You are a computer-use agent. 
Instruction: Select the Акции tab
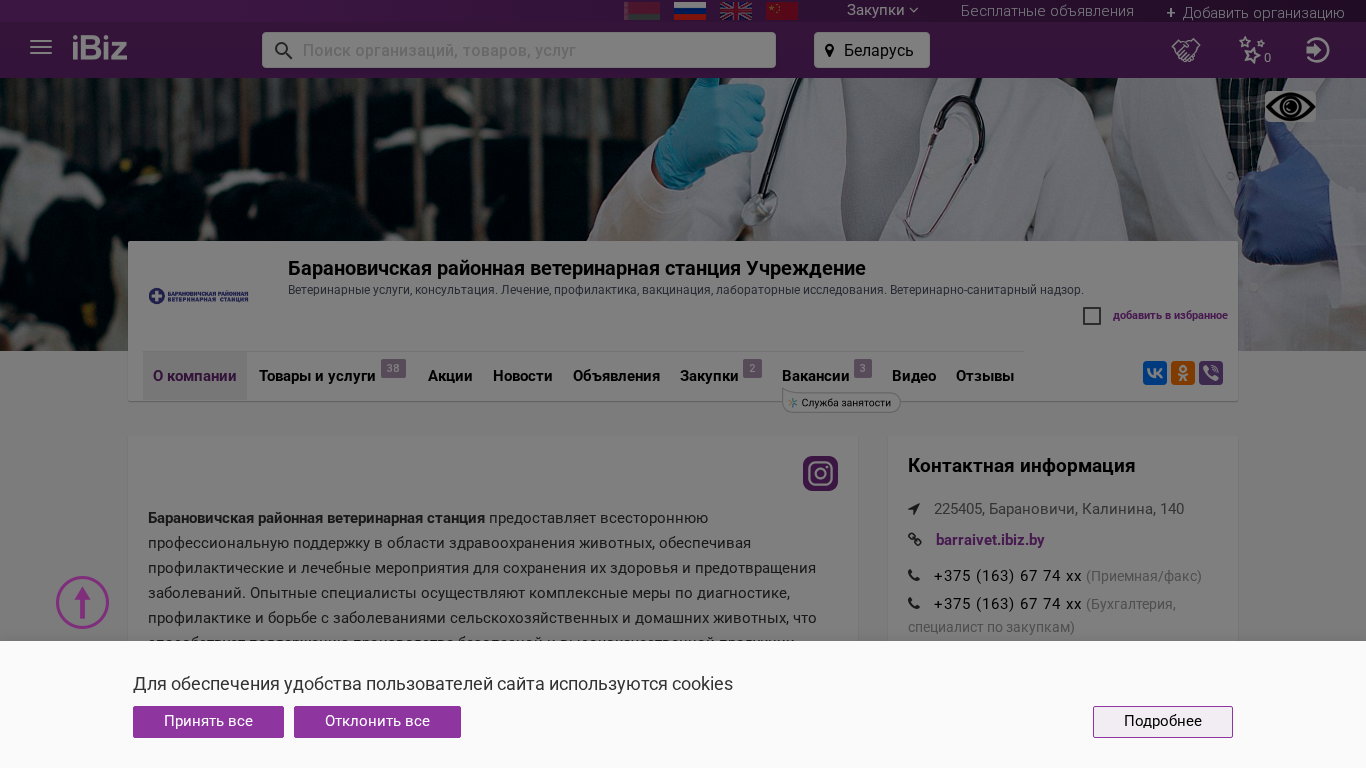click(x=450, y=376)
